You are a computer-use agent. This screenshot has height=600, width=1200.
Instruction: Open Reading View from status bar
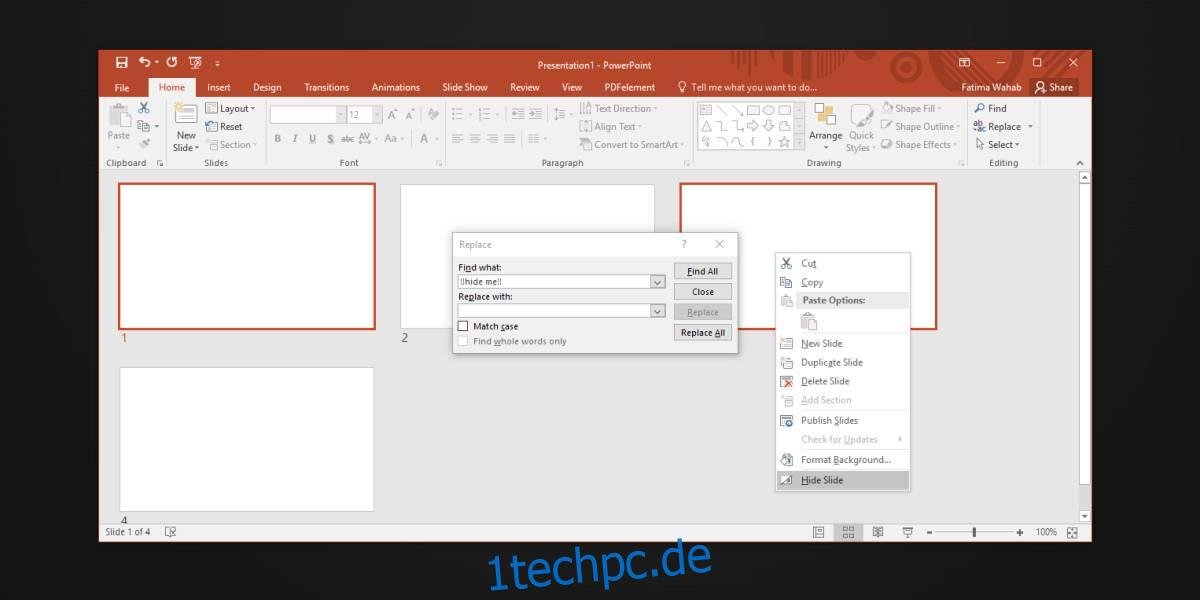tap(878, 532)
